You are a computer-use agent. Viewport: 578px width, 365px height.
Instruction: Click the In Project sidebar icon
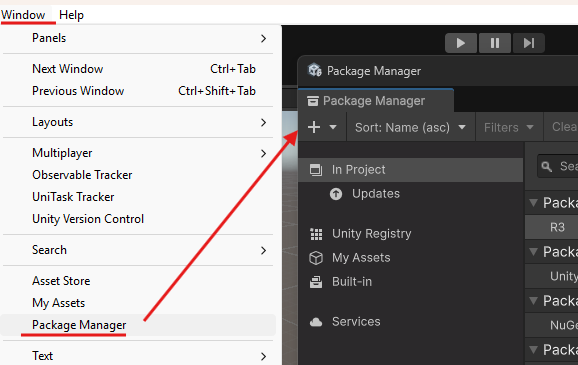(316, 170)
